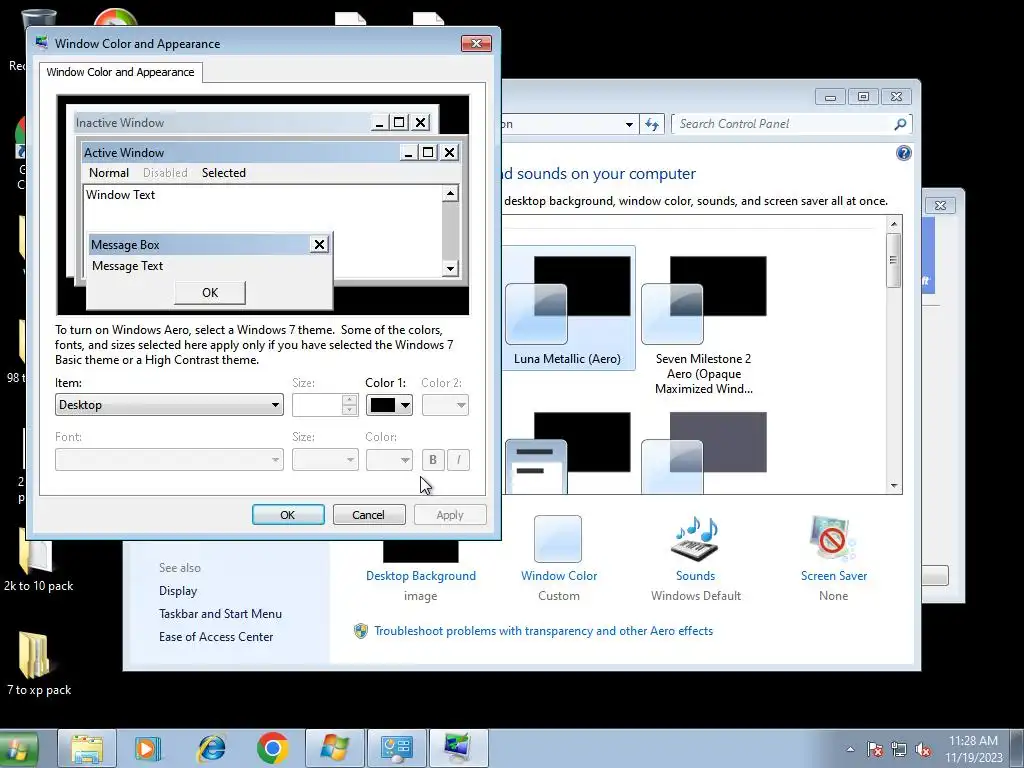Click preview scrollbar up arrow
This screenshot has height=768, width=1024.
[x=450, y=193]
